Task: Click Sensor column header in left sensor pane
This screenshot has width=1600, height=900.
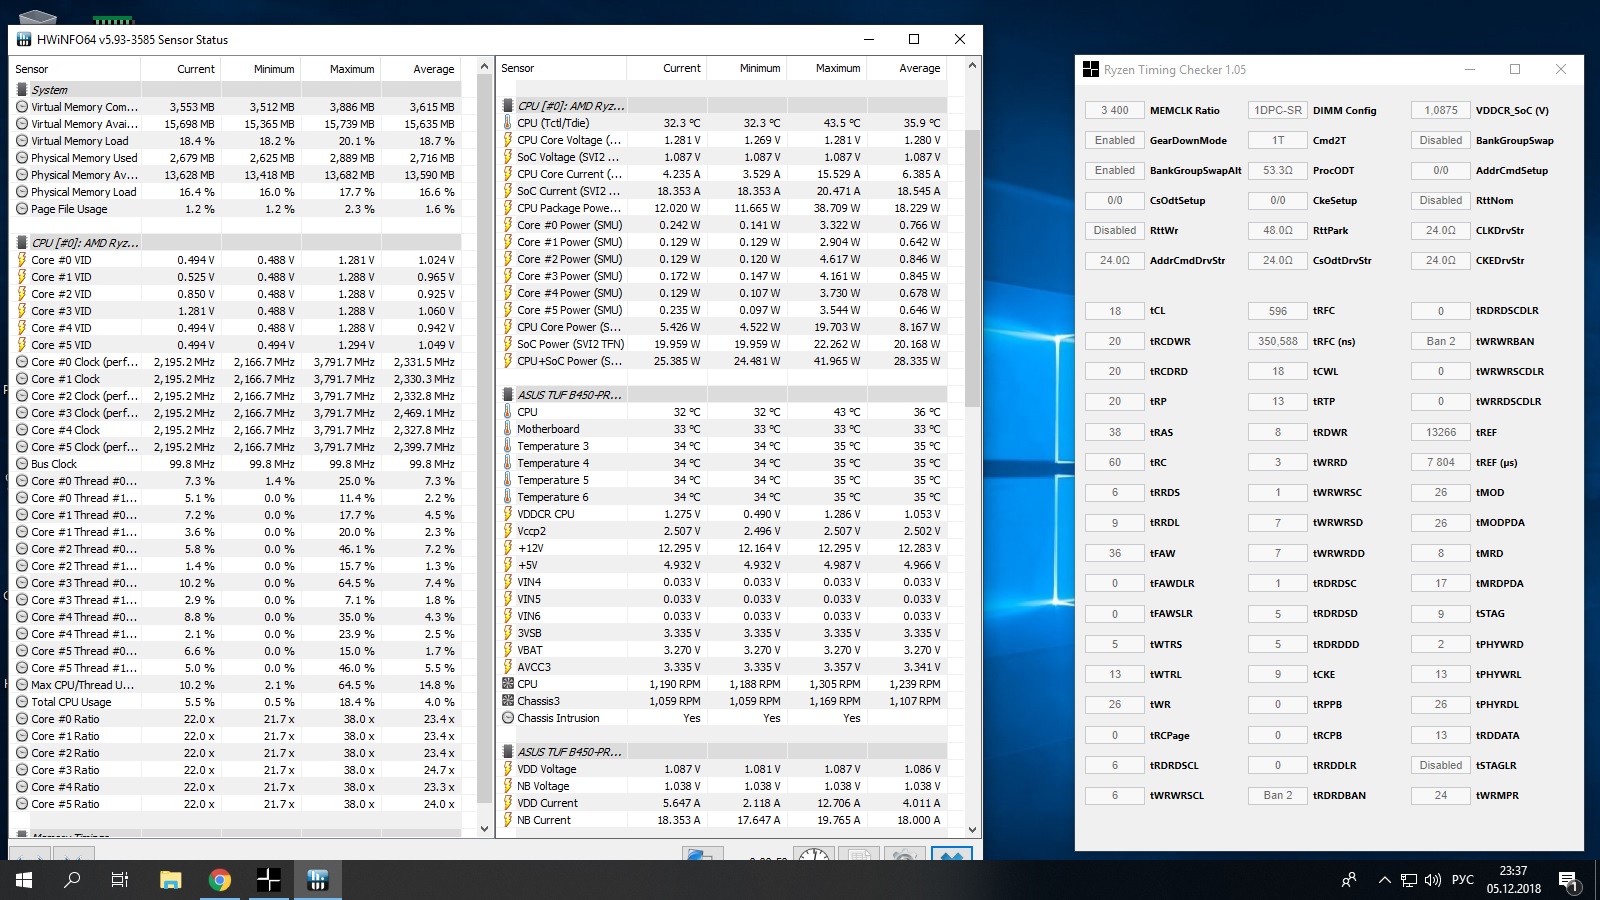Action: click(x=75, y=69)
